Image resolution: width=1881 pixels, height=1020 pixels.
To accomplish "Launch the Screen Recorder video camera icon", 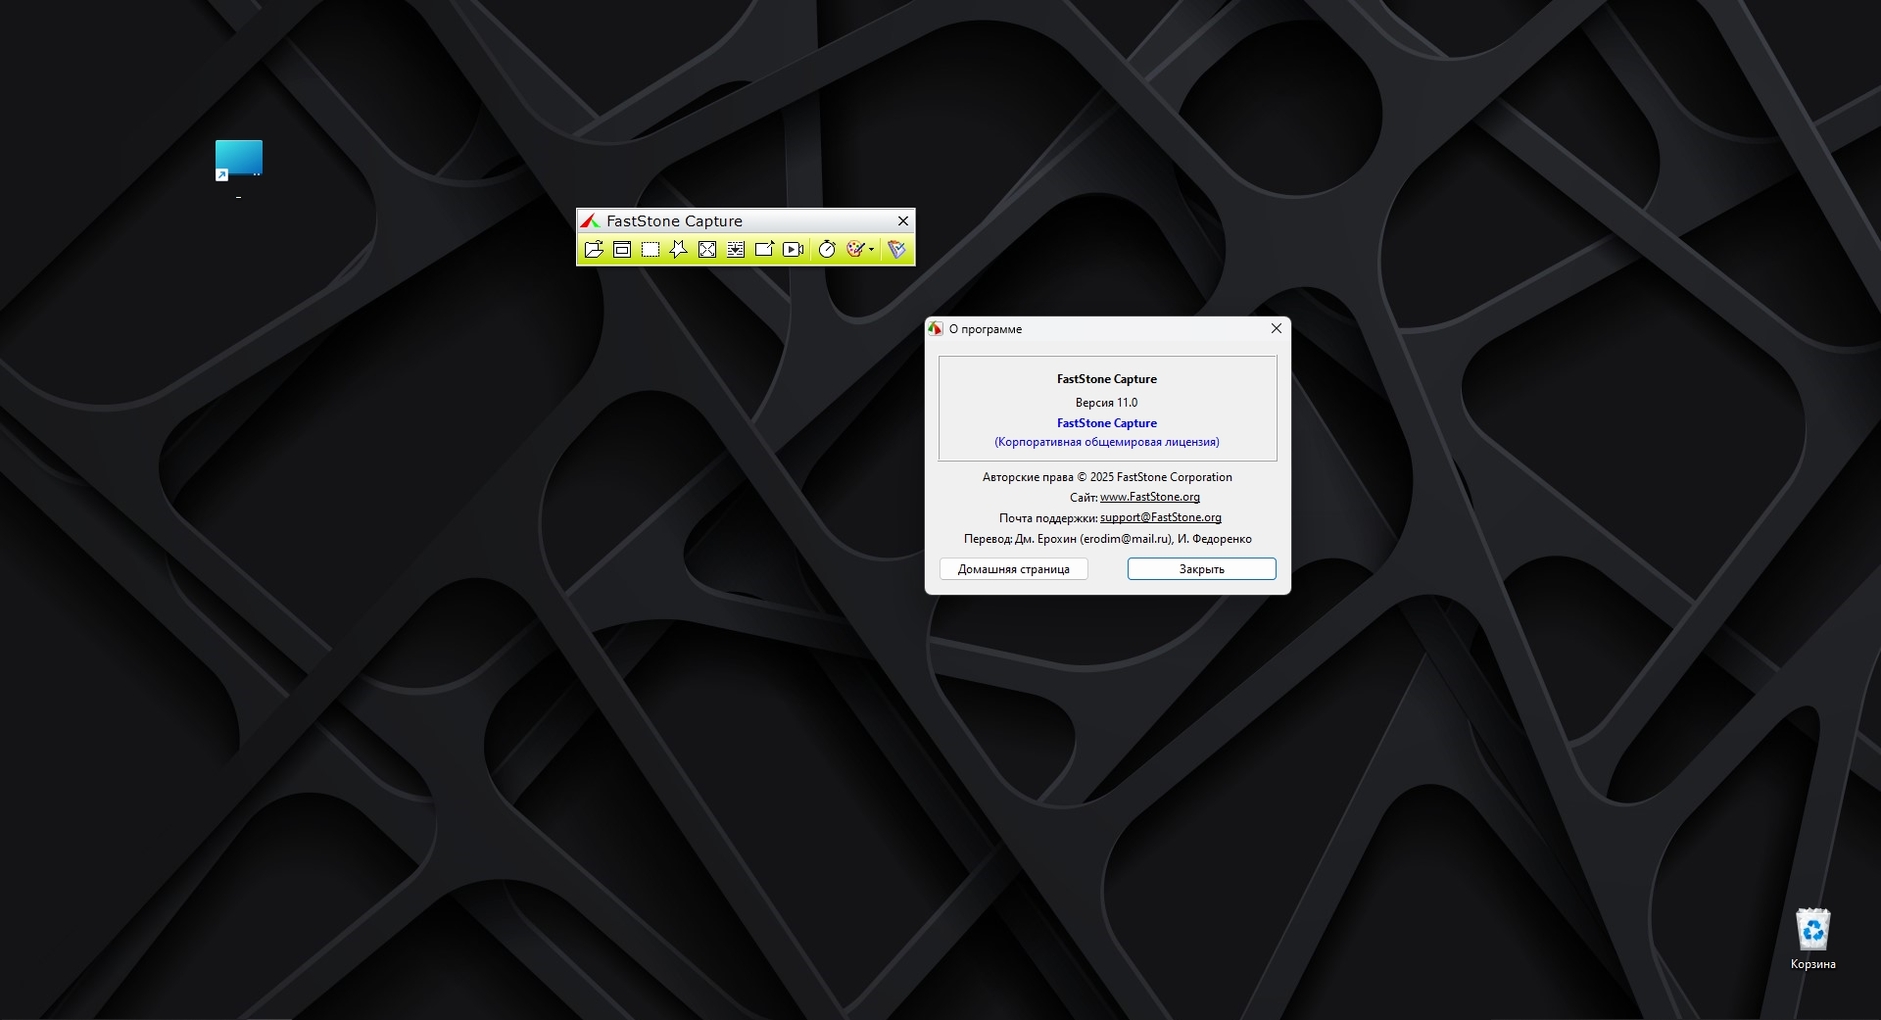I will (793, 249).
